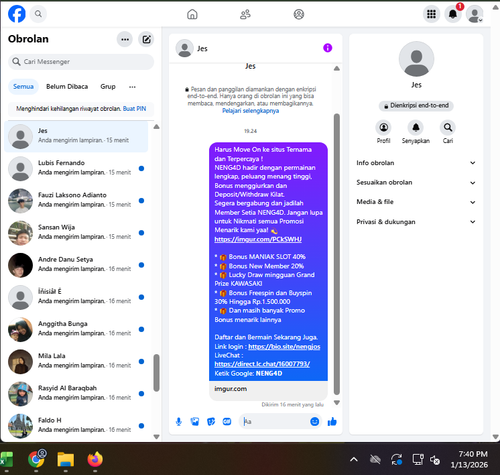Click the chat list scrollbar down arrow
500x475 pixels.
tap(156, 437)
